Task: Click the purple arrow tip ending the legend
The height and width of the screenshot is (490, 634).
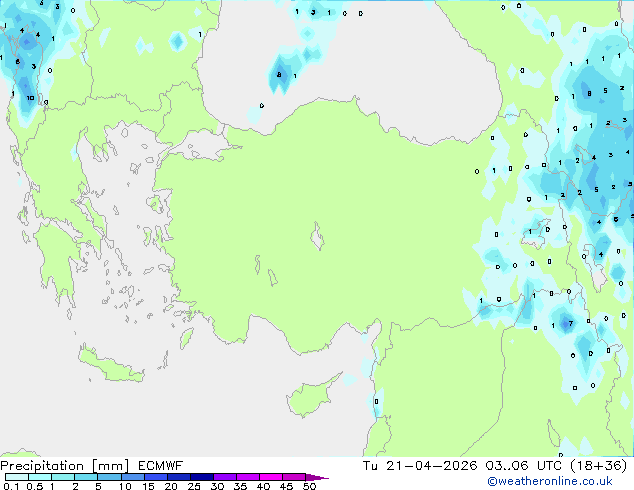Action: coord(317,477)
